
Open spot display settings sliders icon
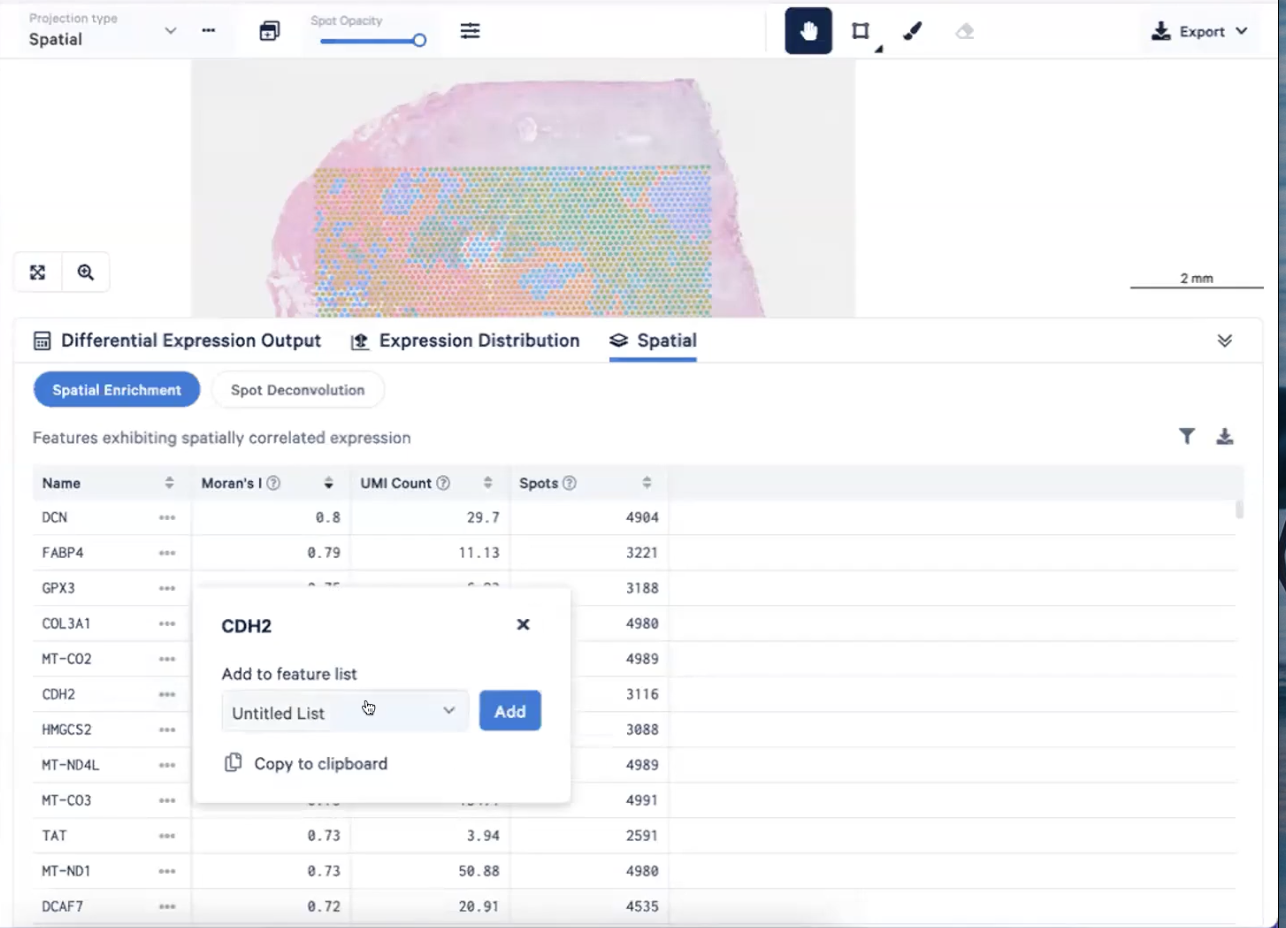coord(470,31)
